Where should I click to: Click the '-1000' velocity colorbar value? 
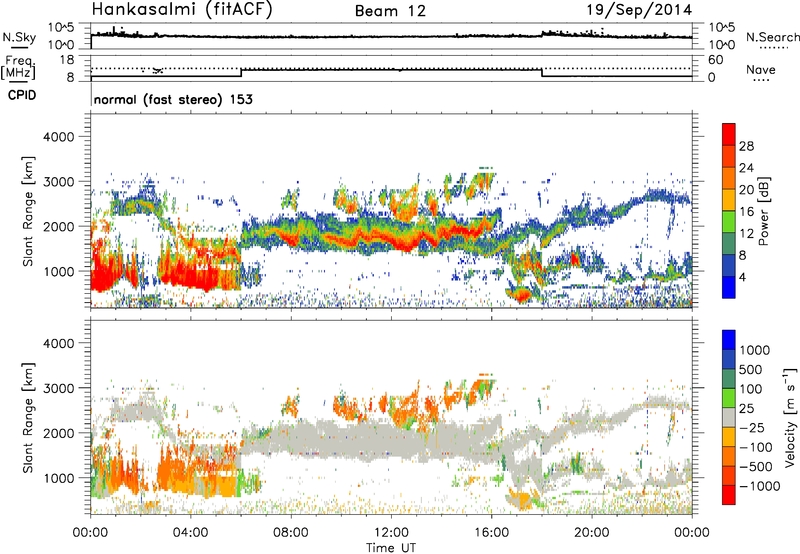tap(760, 486)
